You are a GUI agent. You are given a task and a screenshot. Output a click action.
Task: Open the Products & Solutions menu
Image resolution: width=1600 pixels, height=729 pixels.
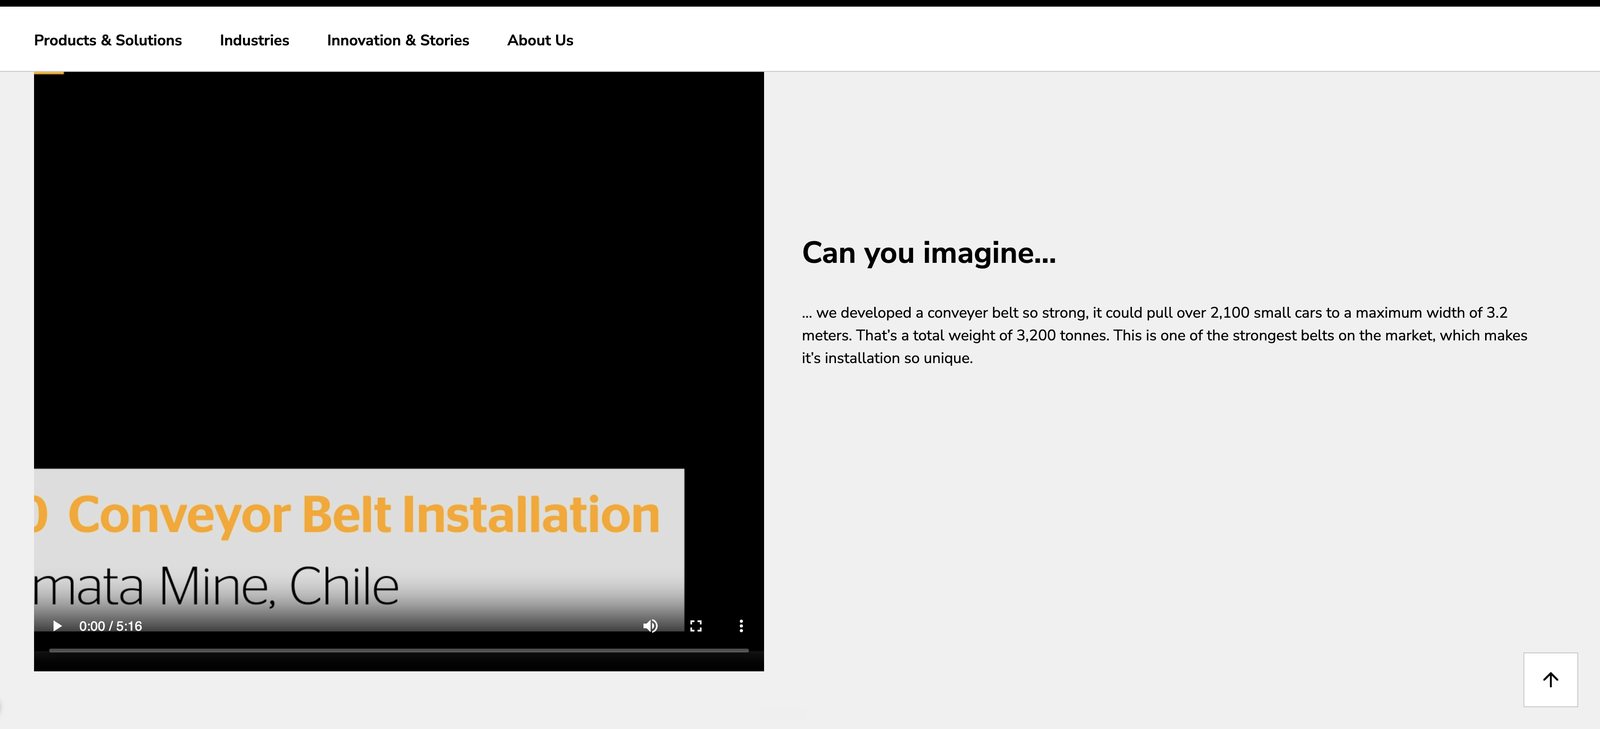click(x=108, y=40)
